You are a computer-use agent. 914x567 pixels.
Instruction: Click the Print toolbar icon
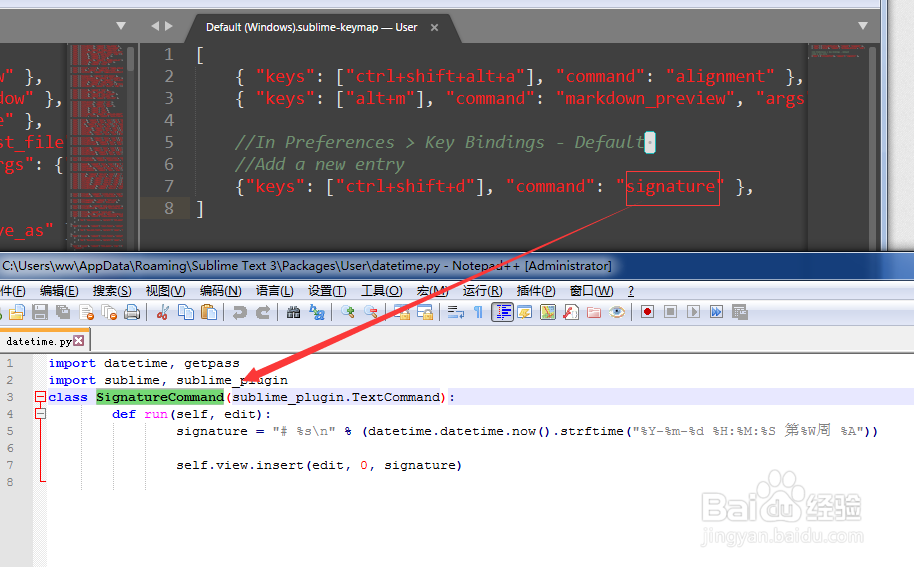point(132,312)
